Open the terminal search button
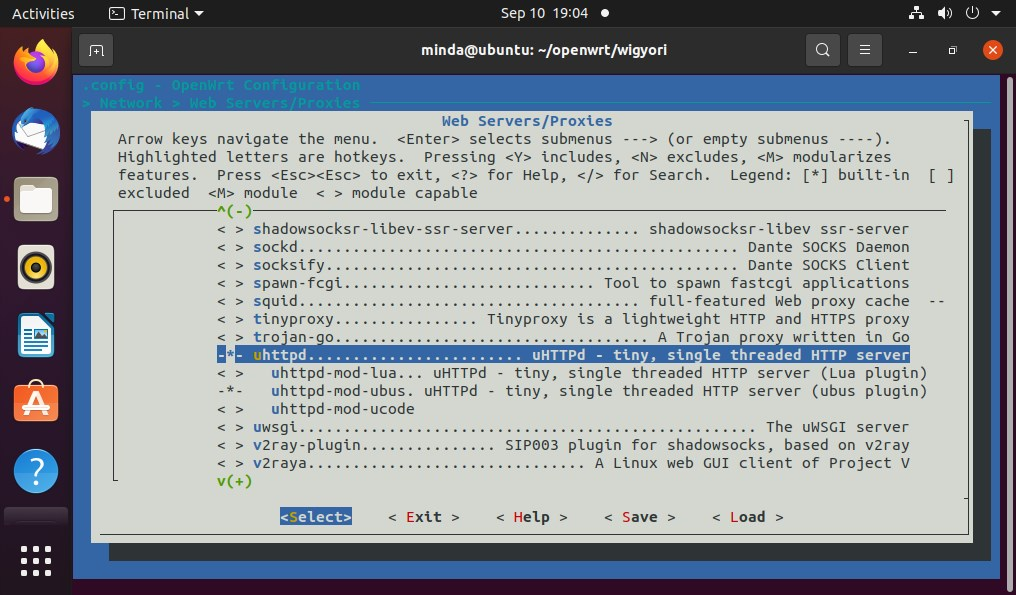 point(822,50)
